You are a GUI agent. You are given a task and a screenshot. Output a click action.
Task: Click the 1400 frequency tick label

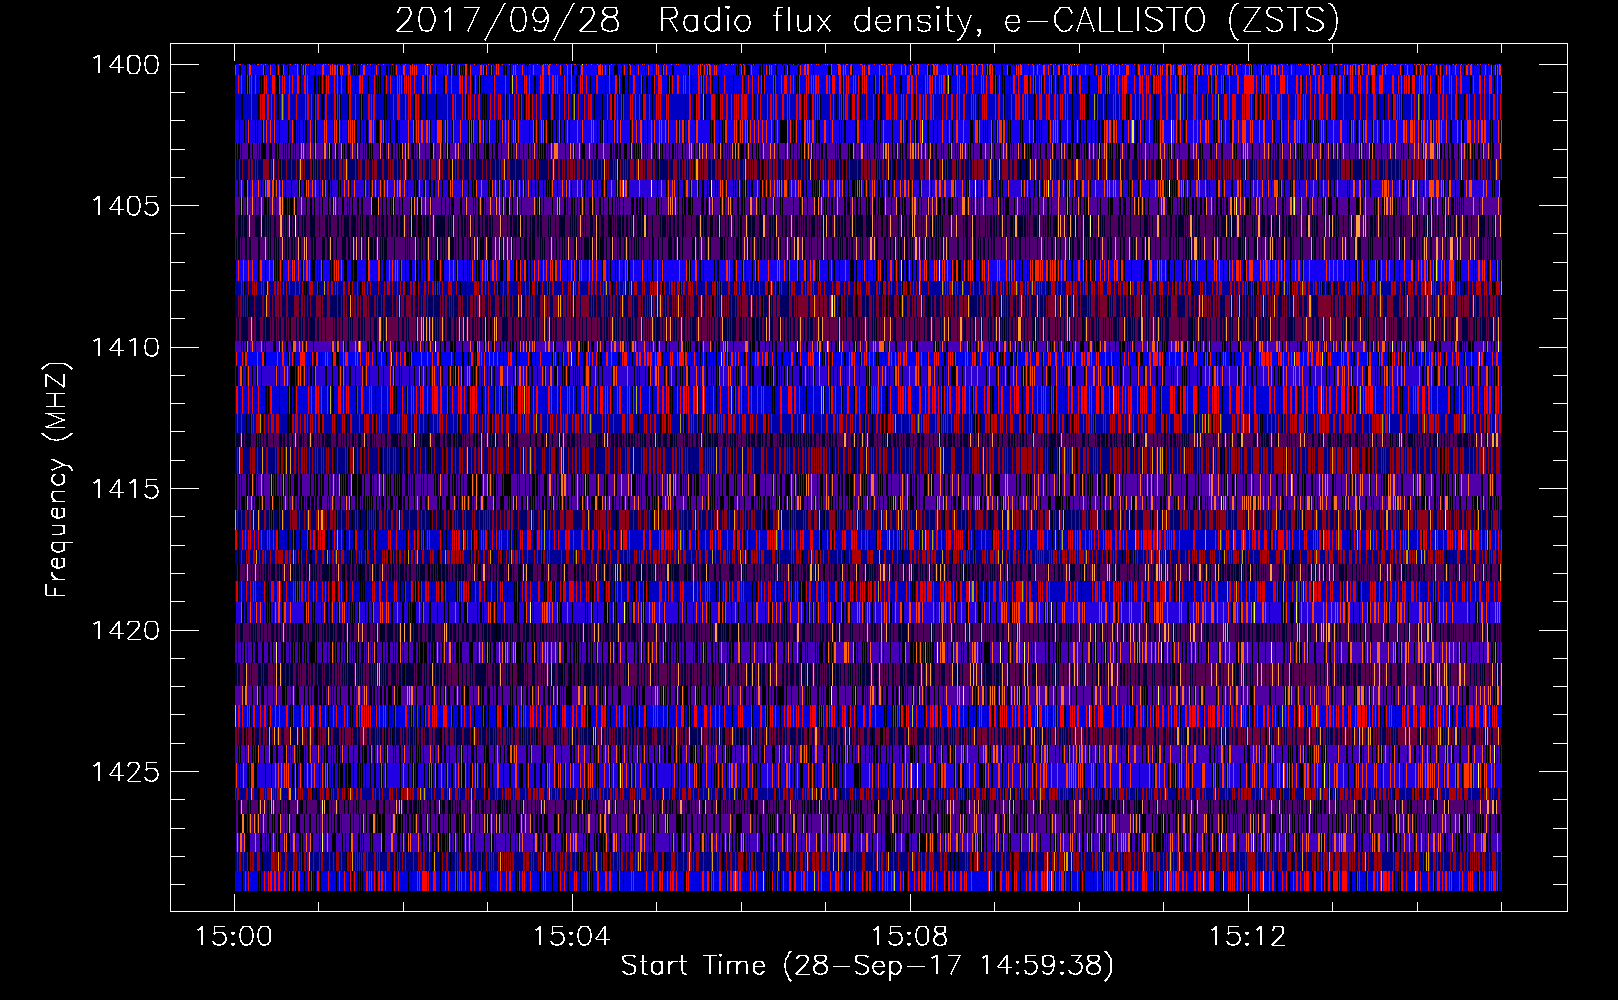tap(125, 65)
